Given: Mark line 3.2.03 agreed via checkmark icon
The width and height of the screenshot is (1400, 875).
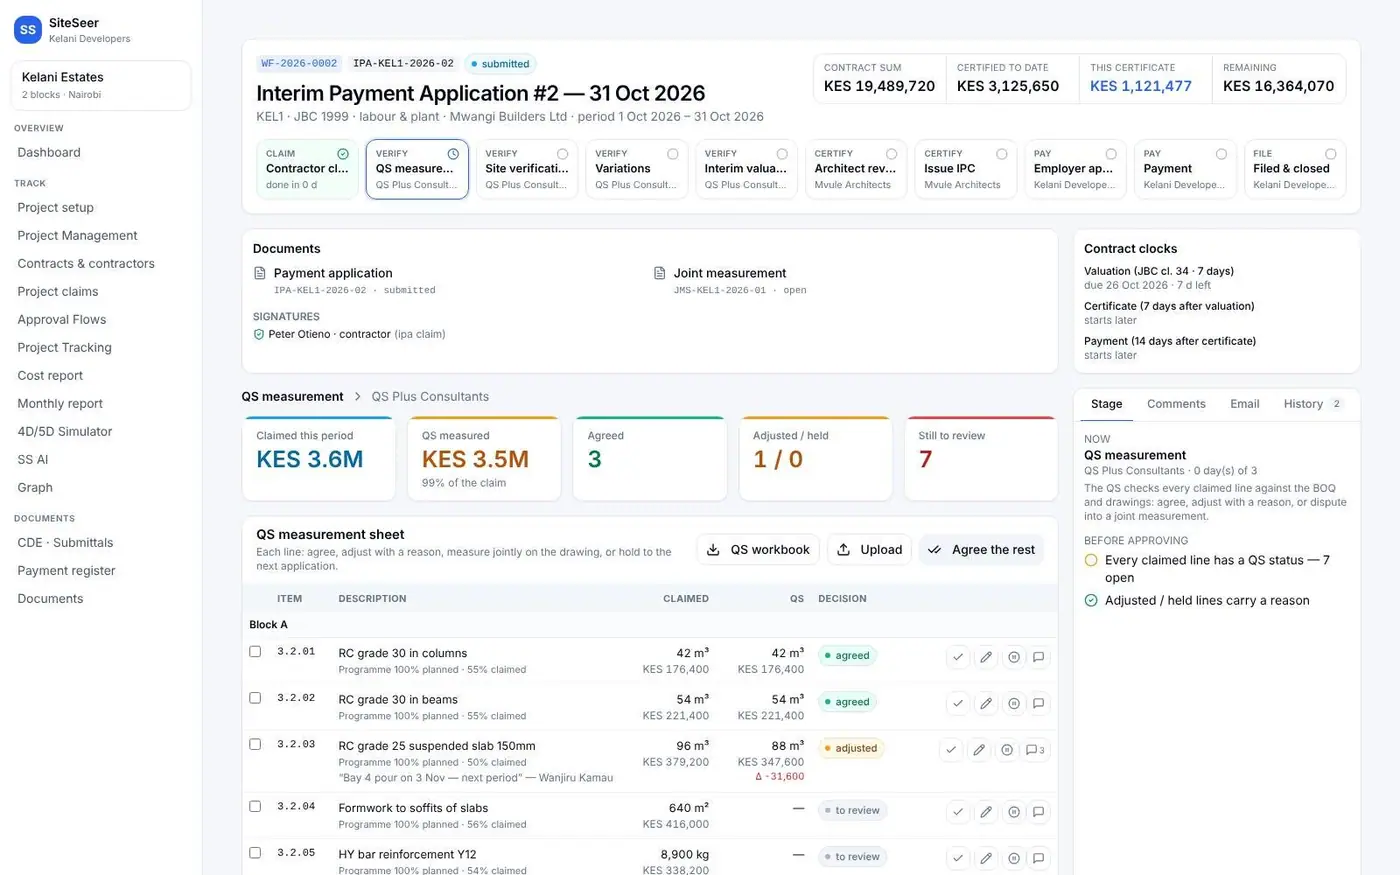Looking at the screenshot, I should (951, 750).
